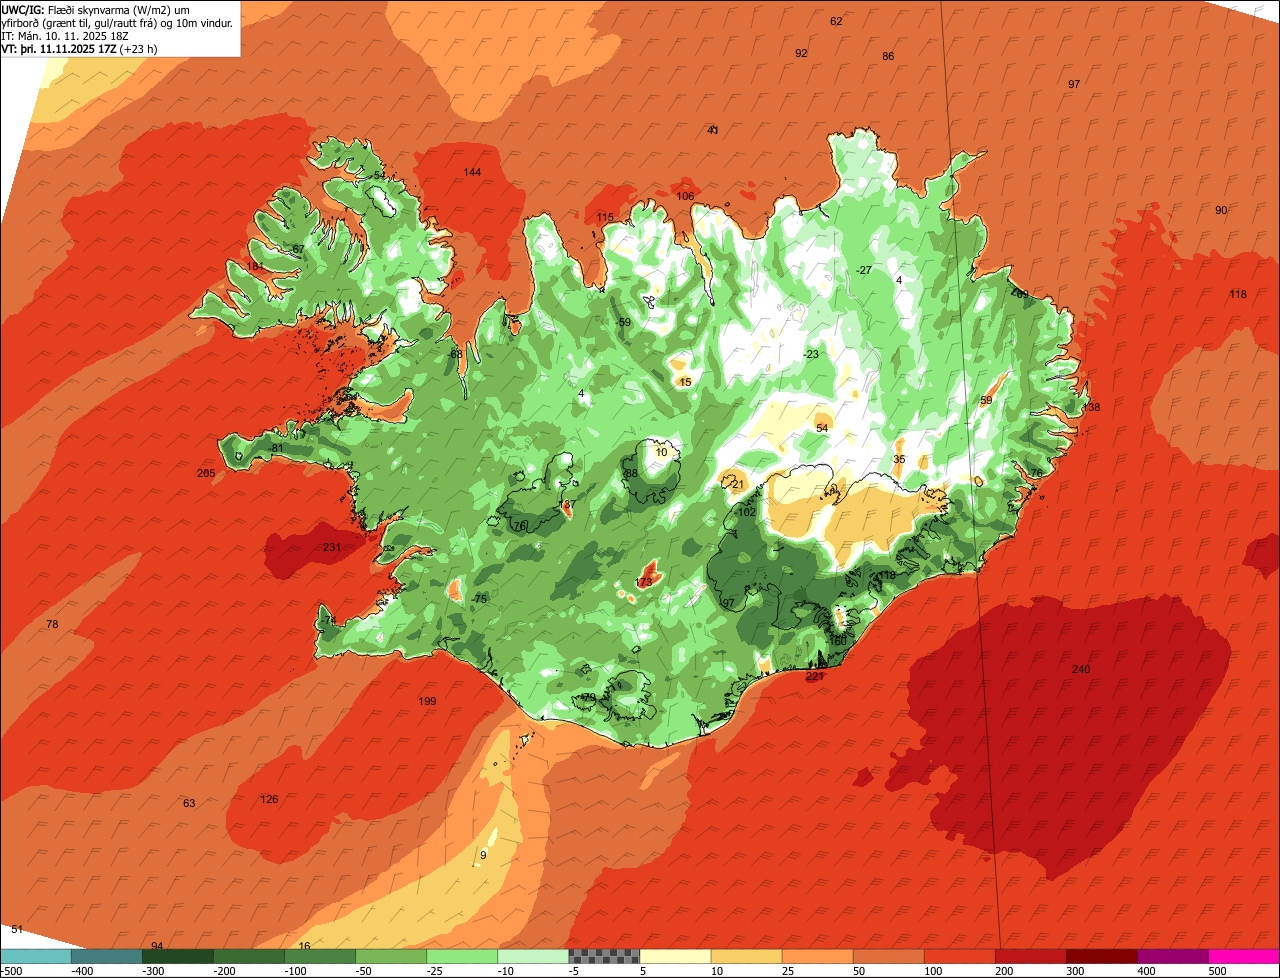Click the -27 value in northeast Iceland
The image size is (1280, 978).
click(864, 270)
